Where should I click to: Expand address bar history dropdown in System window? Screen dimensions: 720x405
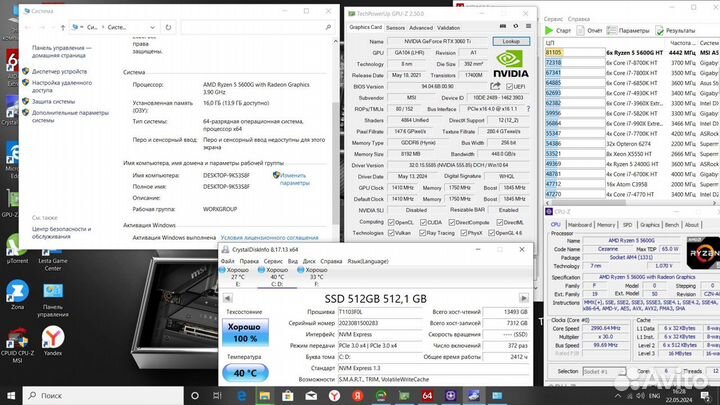[152, 28]
